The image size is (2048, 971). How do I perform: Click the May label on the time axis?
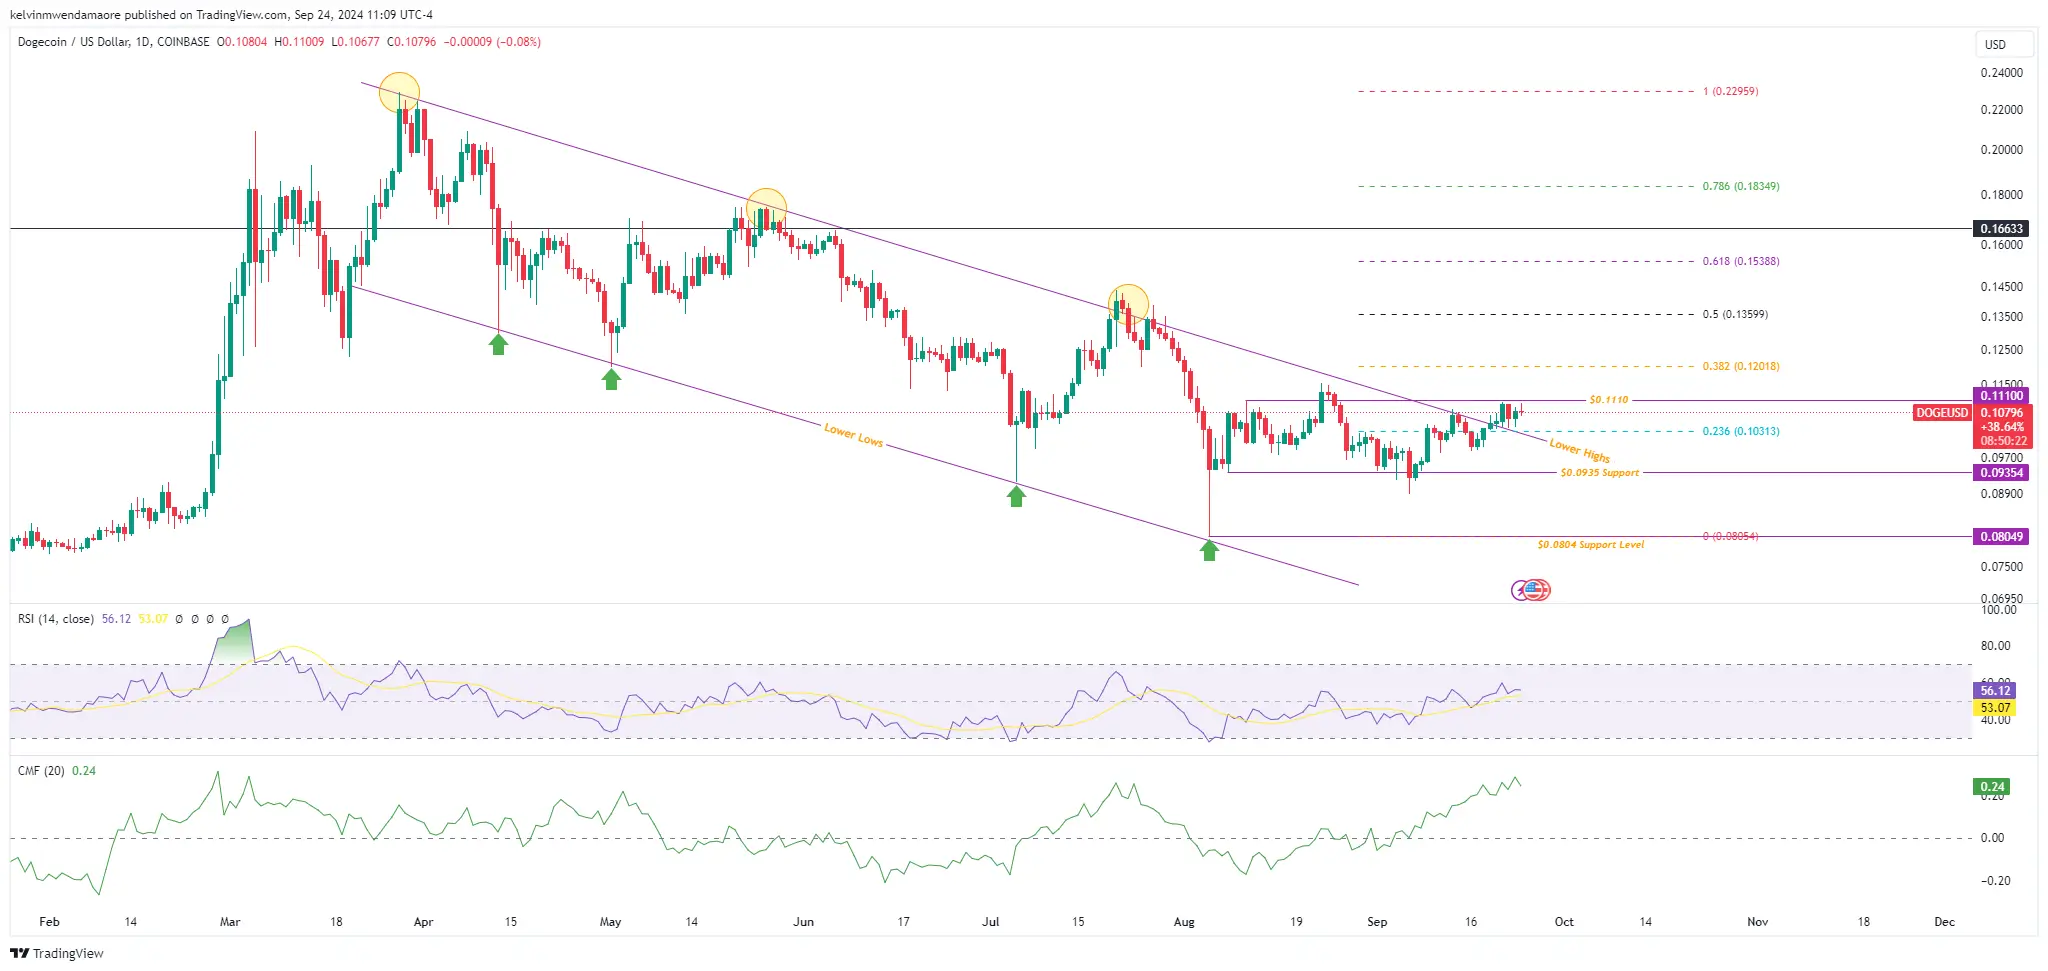coord(610,922)
